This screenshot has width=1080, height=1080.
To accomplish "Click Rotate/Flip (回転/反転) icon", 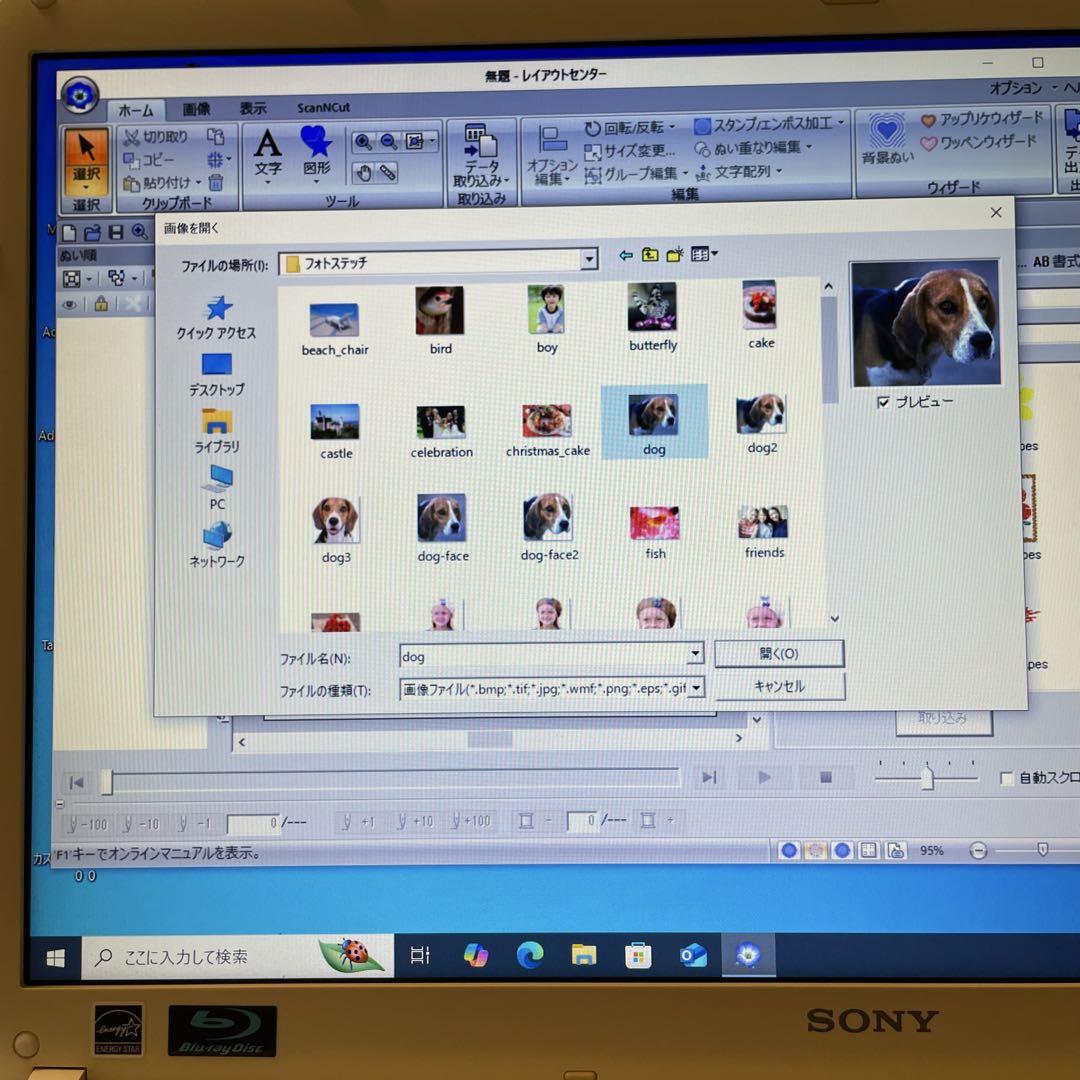I will 592,129.
